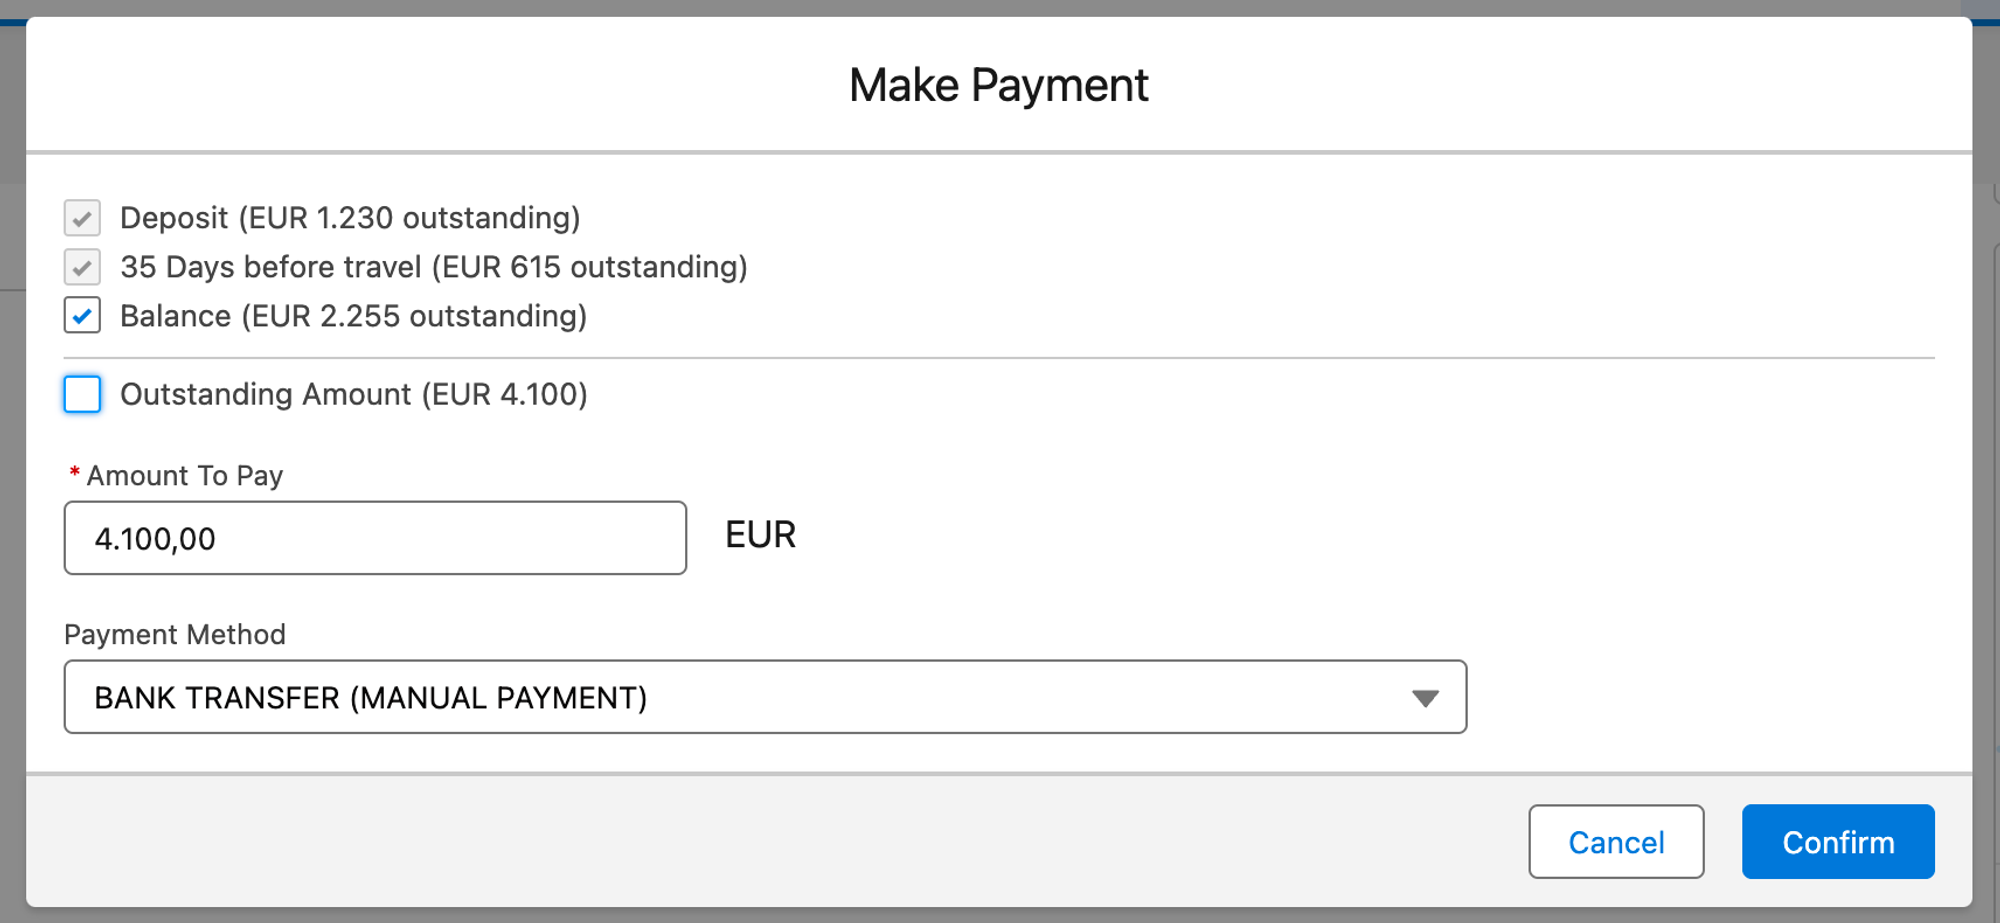Open the BANK TRANSFER (MANUAL PAYMENT) dropdown
Screen dimensions: 2000x923
coord(764,697)
